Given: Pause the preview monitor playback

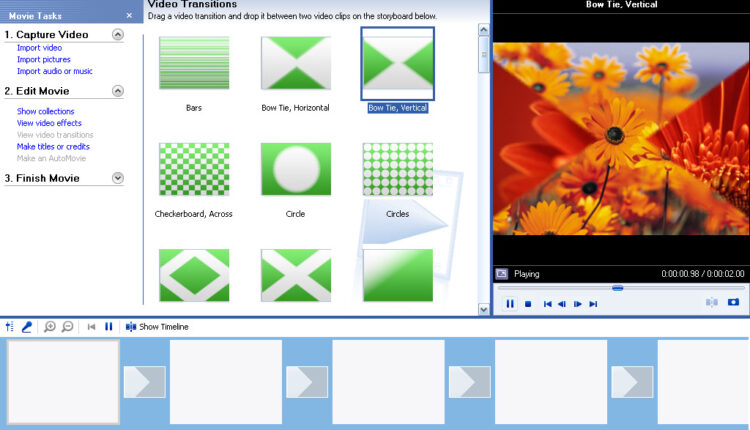Looking at the screenshot, I should coord(510,303).
